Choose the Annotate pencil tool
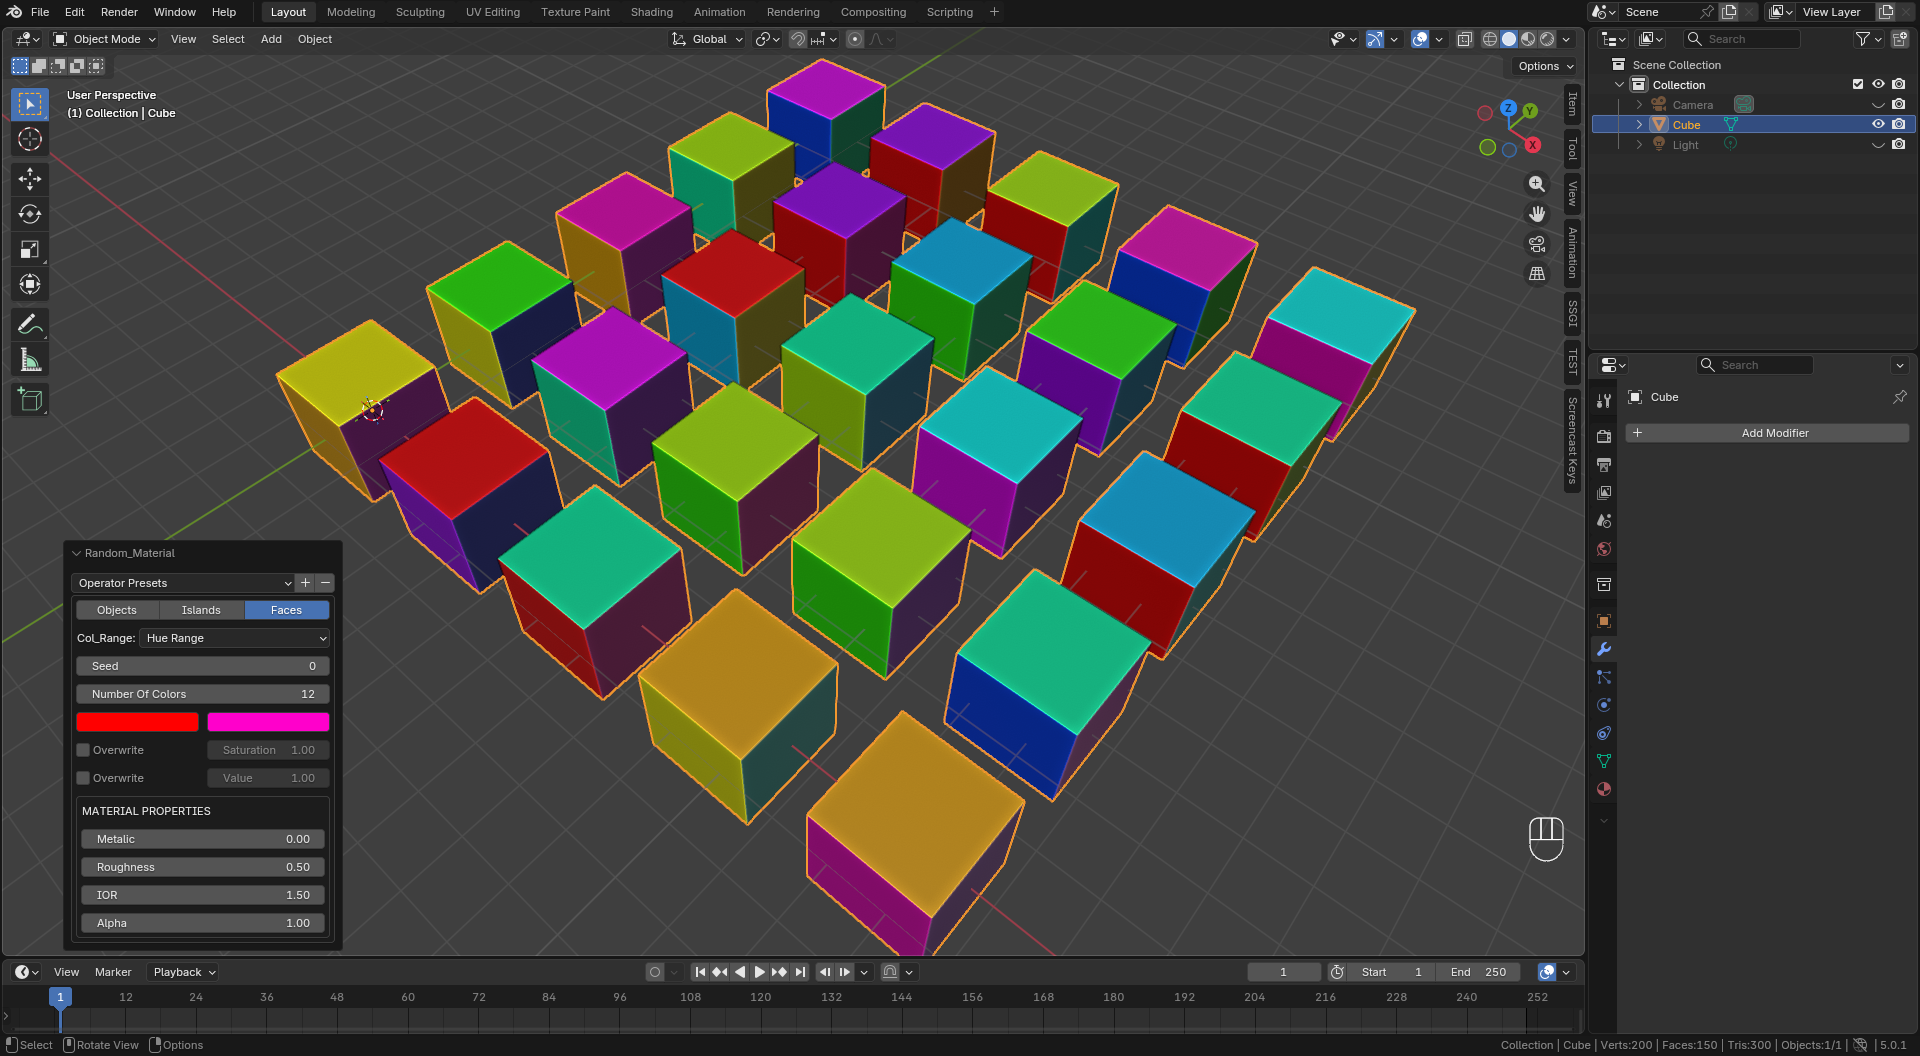Image resolution: width=1920 pixels, height=1056 pixels. [30, 325]
